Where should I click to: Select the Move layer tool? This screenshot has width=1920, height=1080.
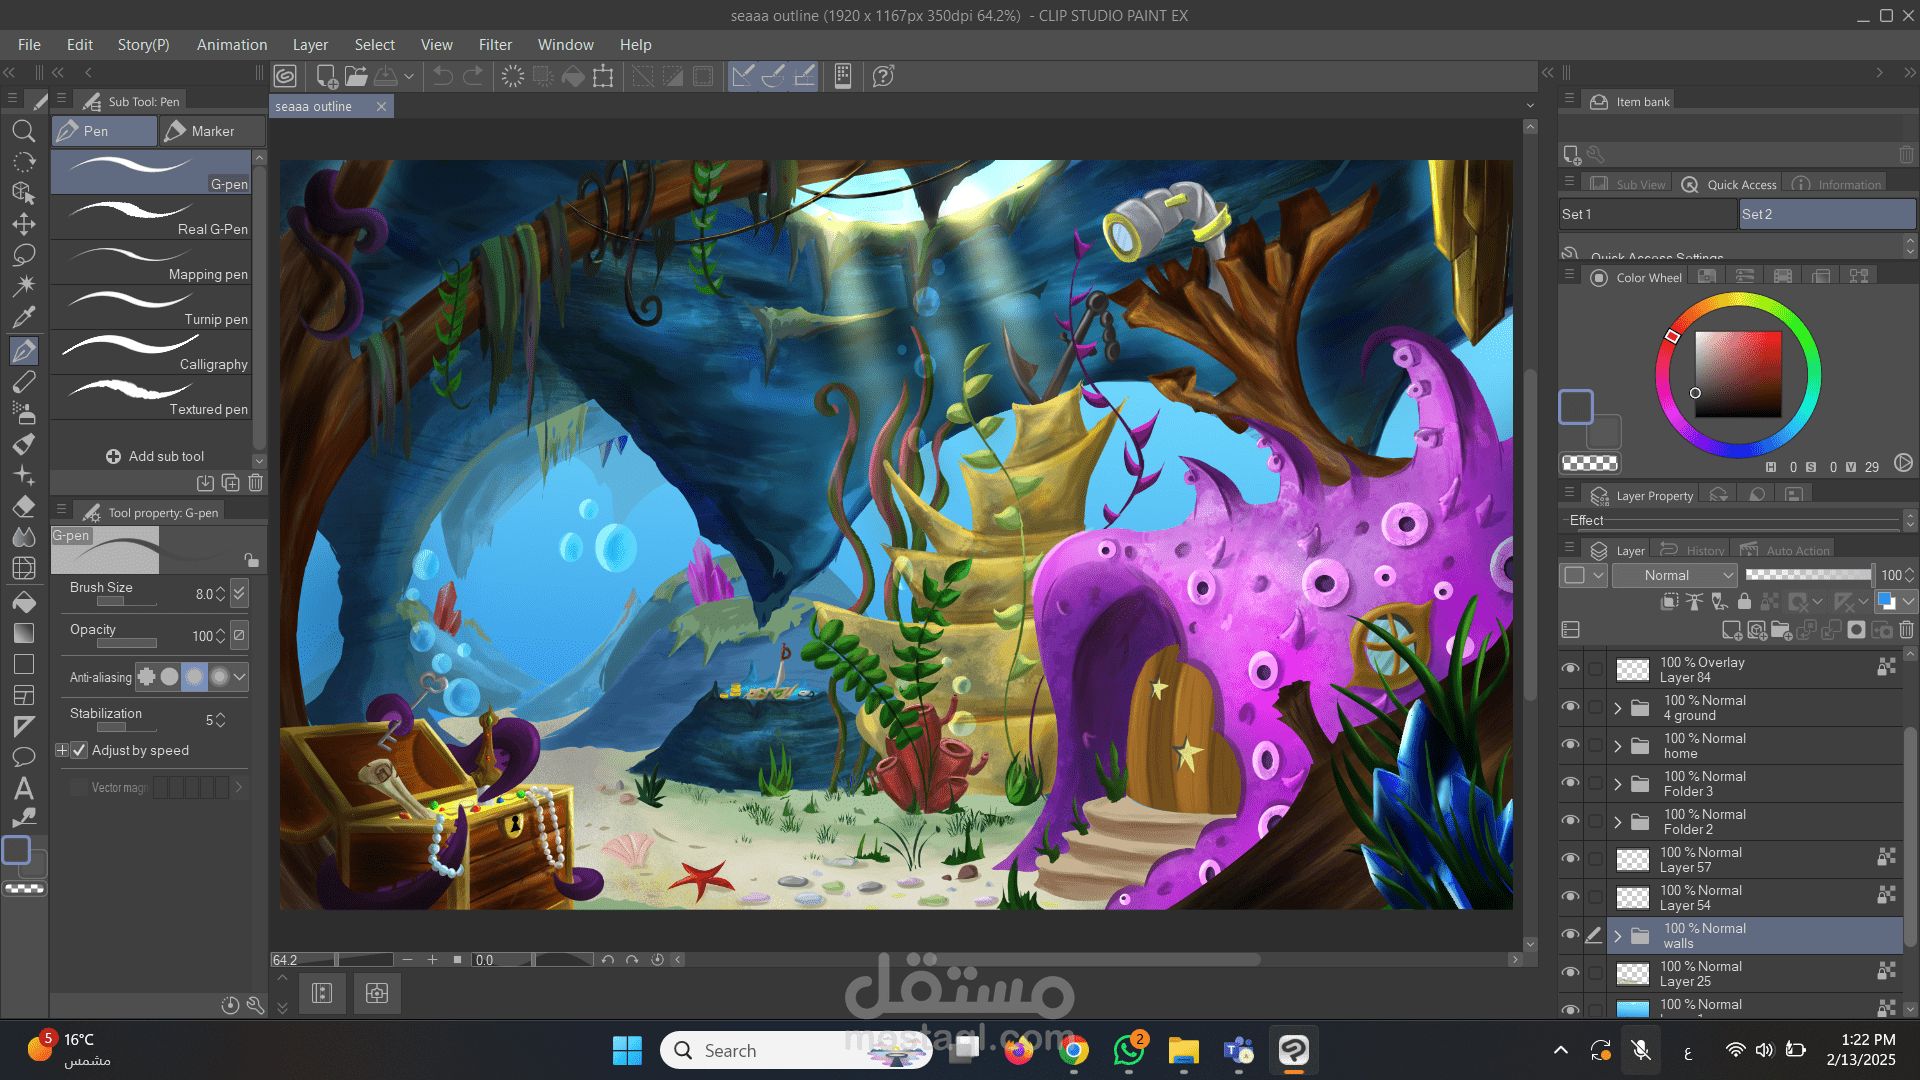pyautogui.click(x=24, y=224)
